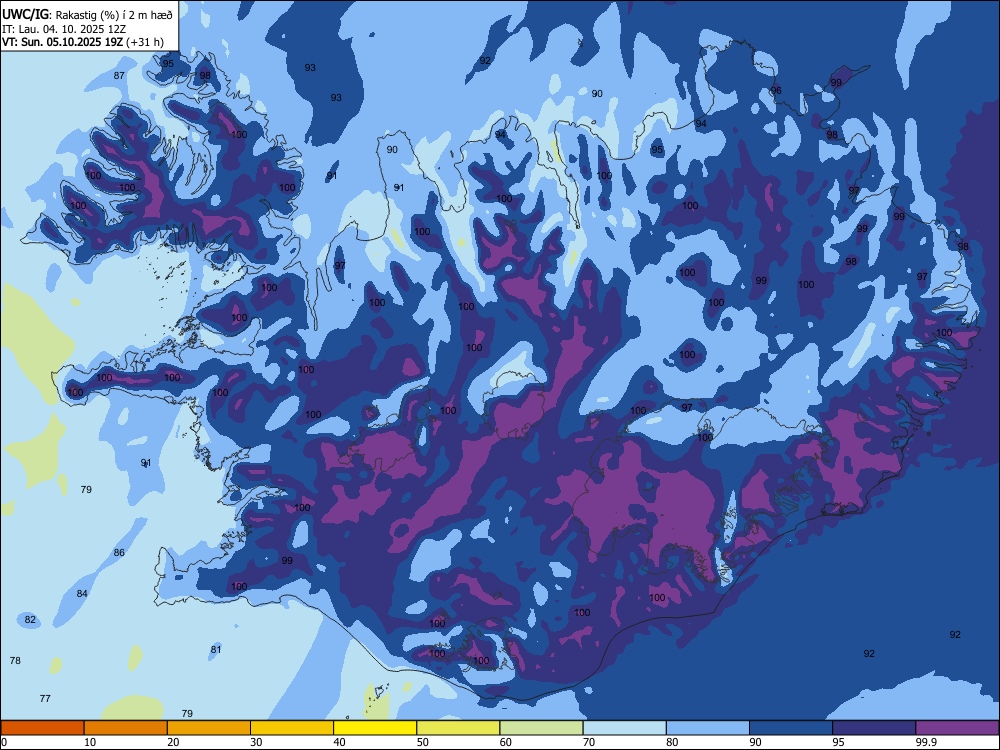The height and width of the screenshot is (750, 1000).
Task: Select the '40' label under the color scale
Action: [x=340, y=742]
